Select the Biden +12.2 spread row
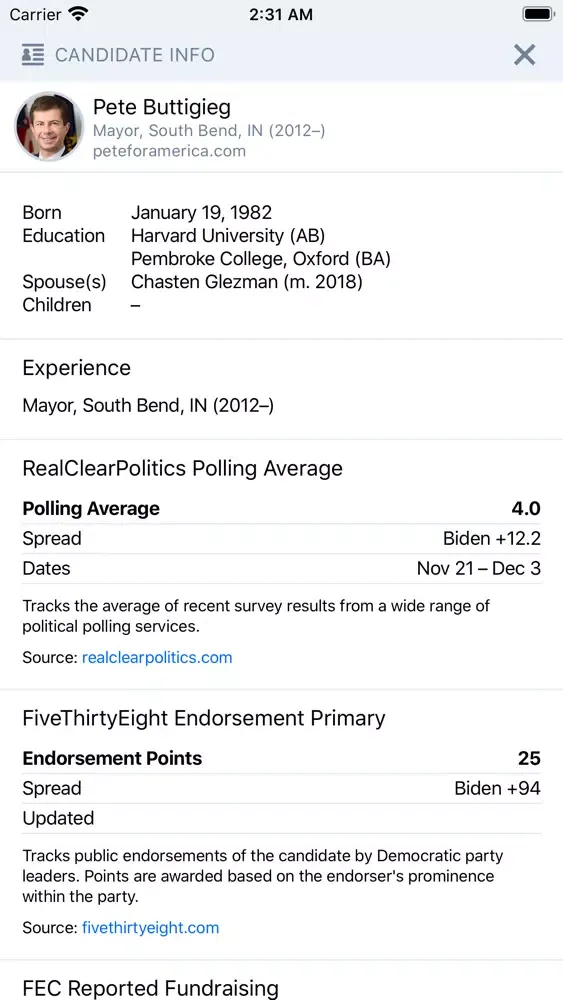 282,538
